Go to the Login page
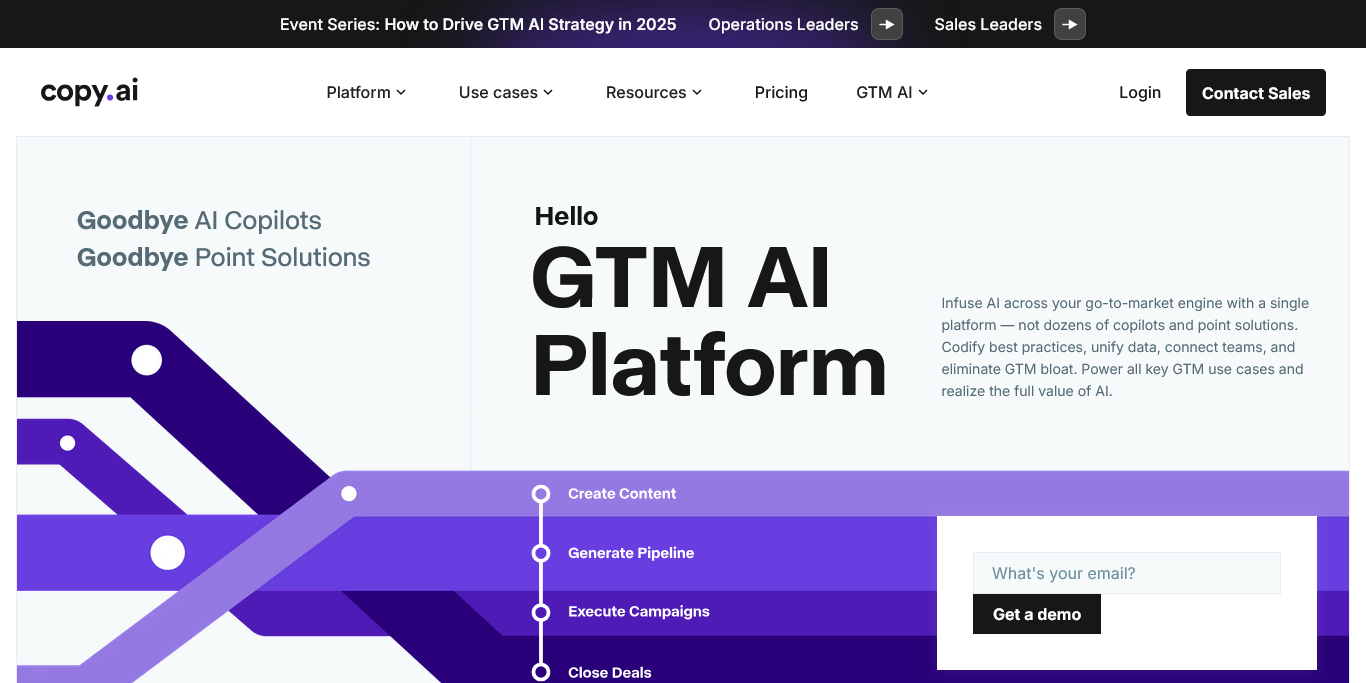 point(1140,92)
